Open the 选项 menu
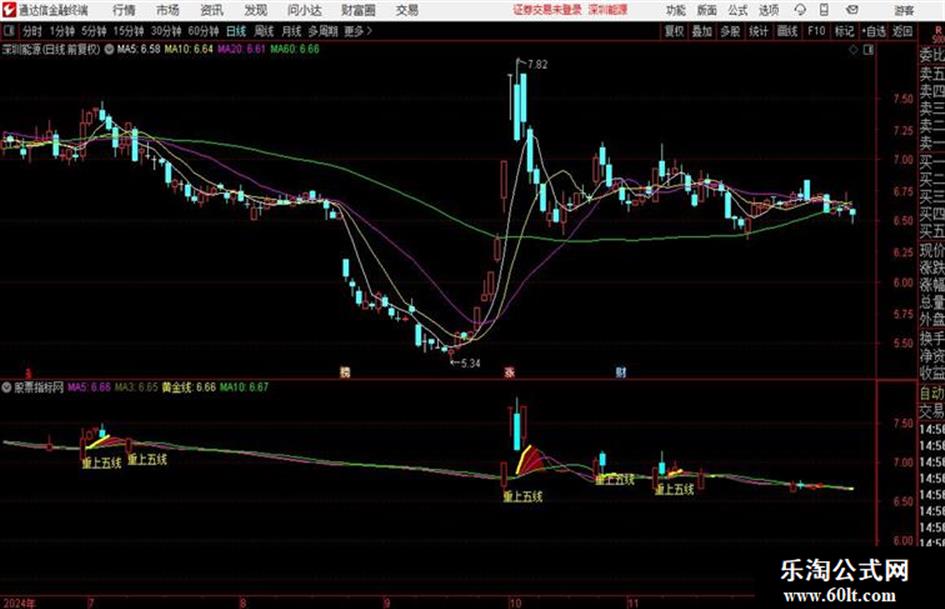 [x=768, y=10]
